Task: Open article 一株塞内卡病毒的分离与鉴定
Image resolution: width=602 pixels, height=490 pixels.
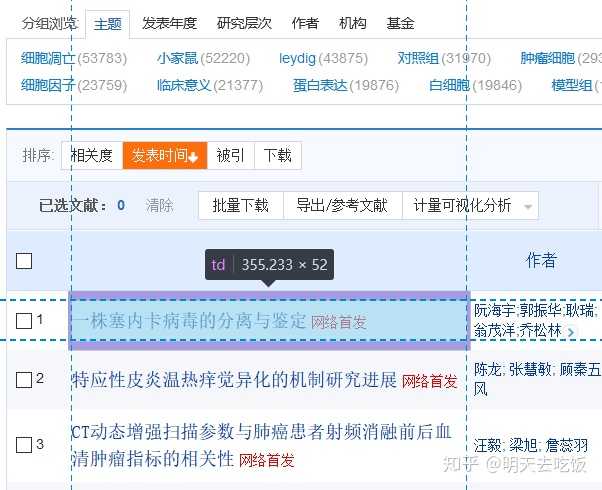Action: pyautogui.click(x=189, y=321)
